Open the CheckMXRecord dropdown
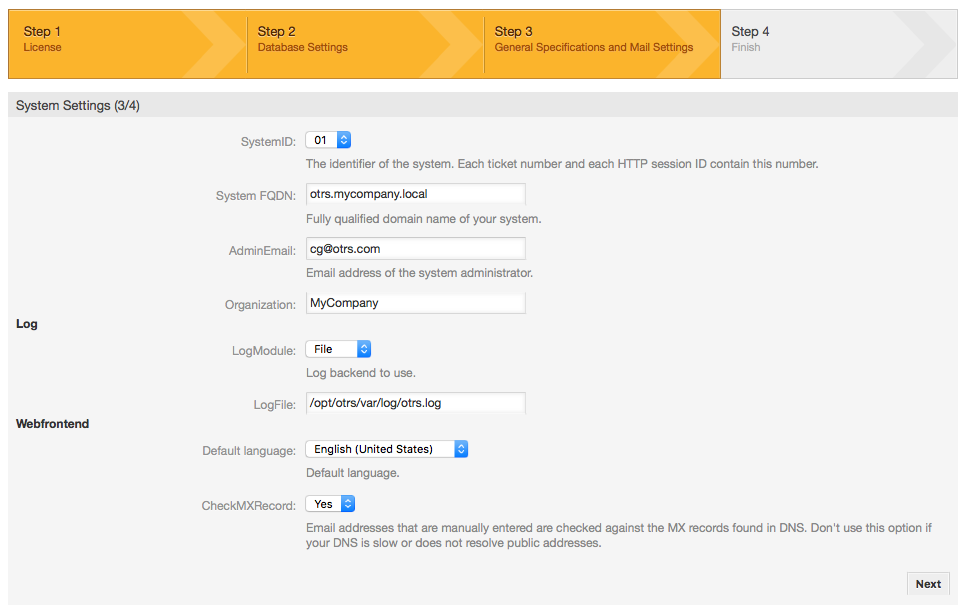Screen dimensions: 963x612 click(329, 504)
